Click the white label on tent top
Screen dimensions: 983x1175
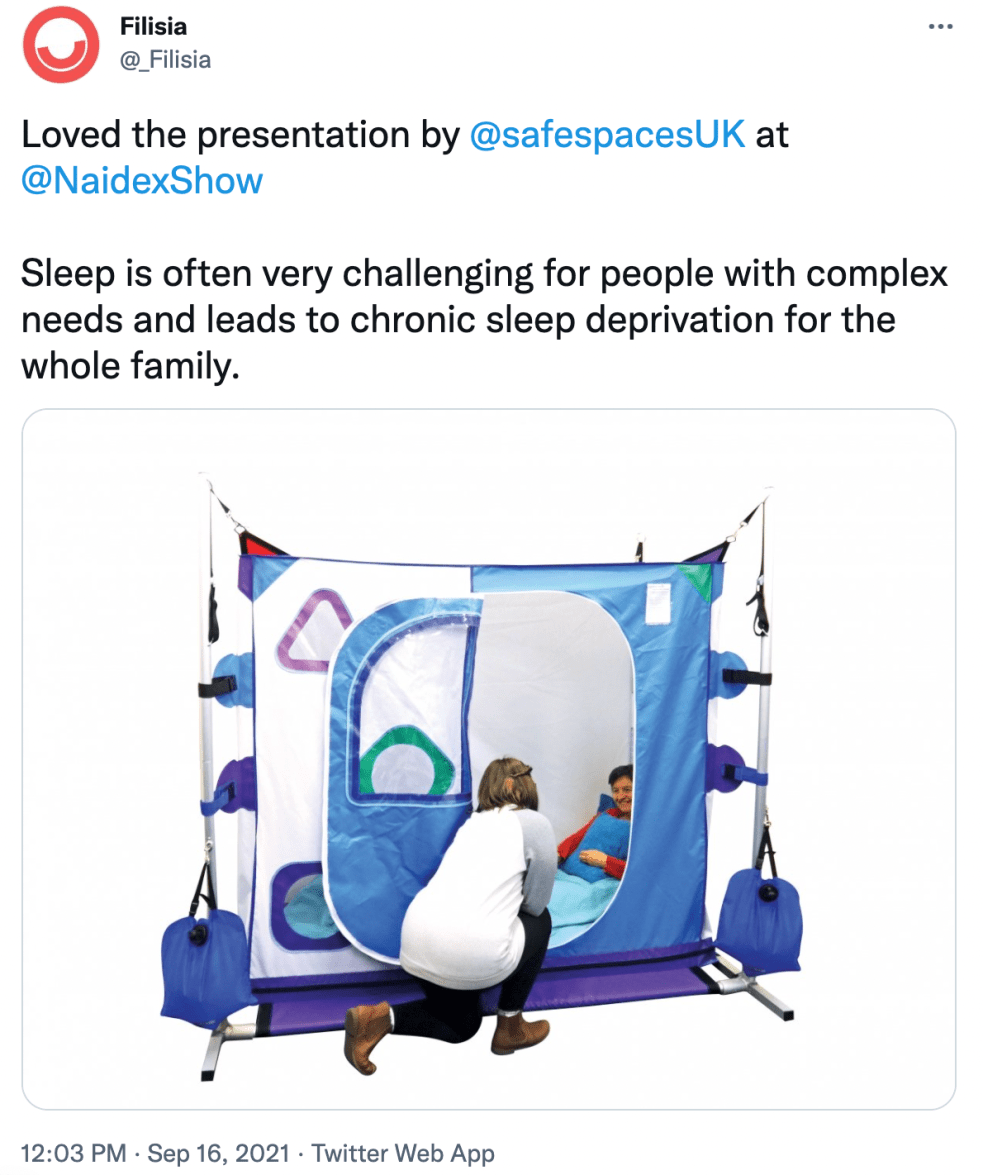[658, 604]
